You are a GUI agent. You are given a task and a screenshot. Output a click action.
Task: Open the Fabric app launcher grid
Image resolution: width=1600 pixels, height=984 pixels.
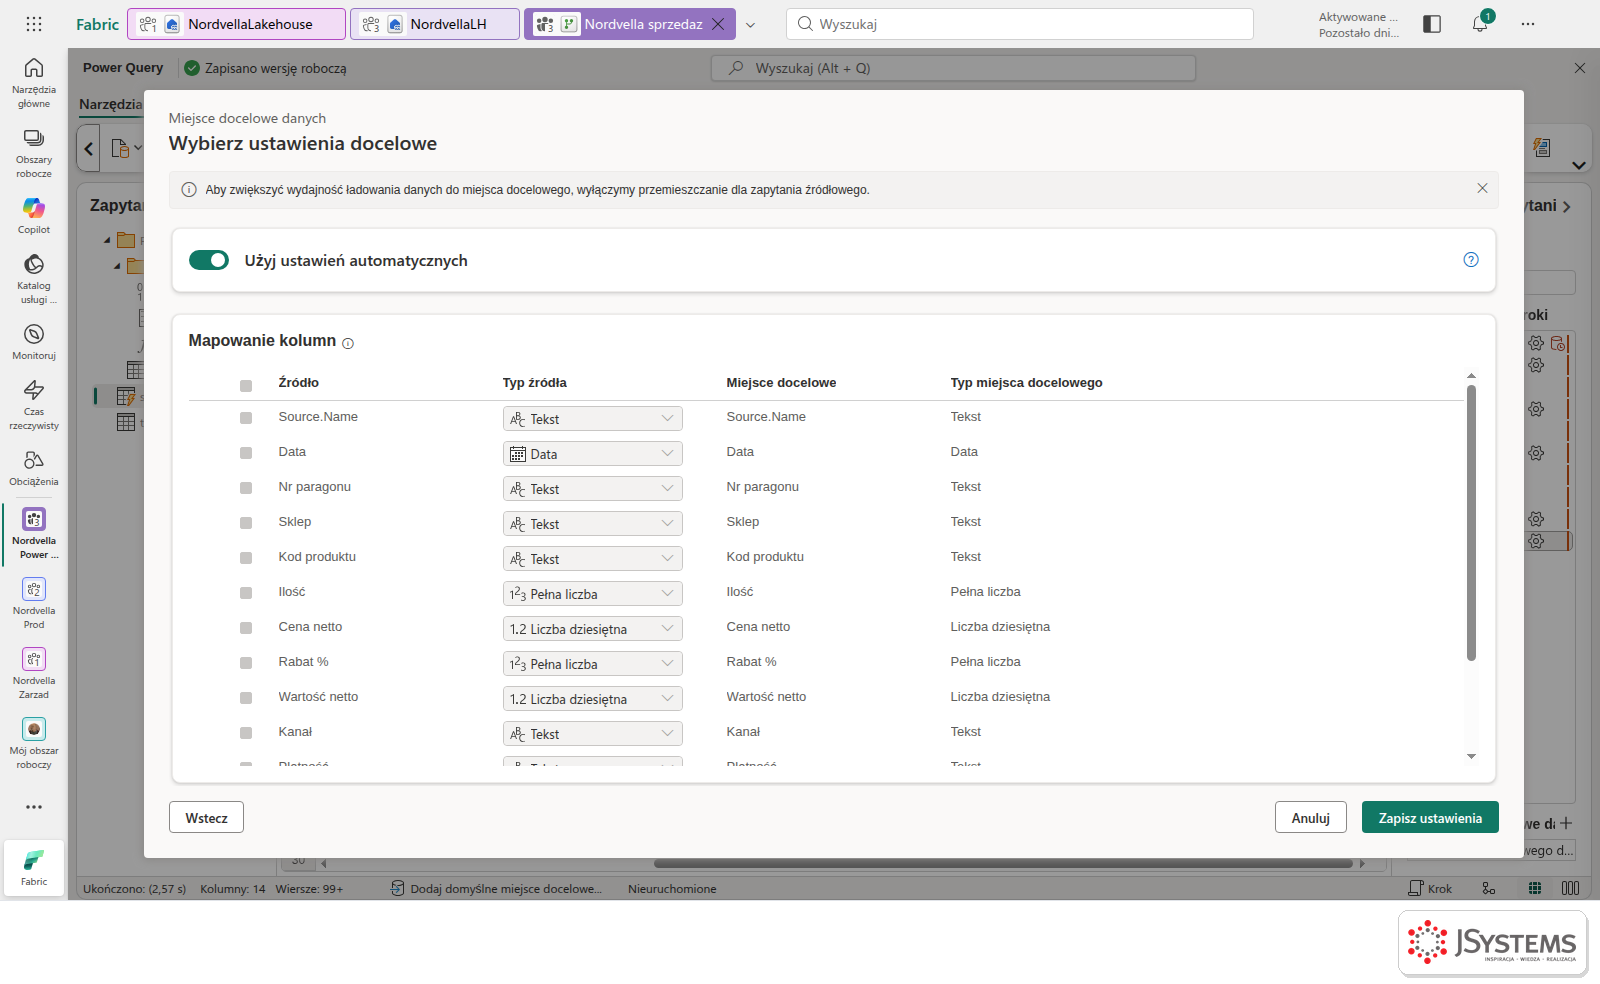coord(34,24)
